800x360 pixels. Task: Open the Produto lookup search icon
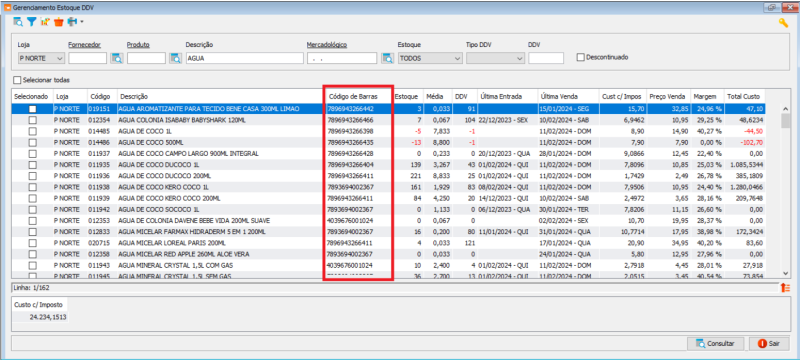(176, 58)
